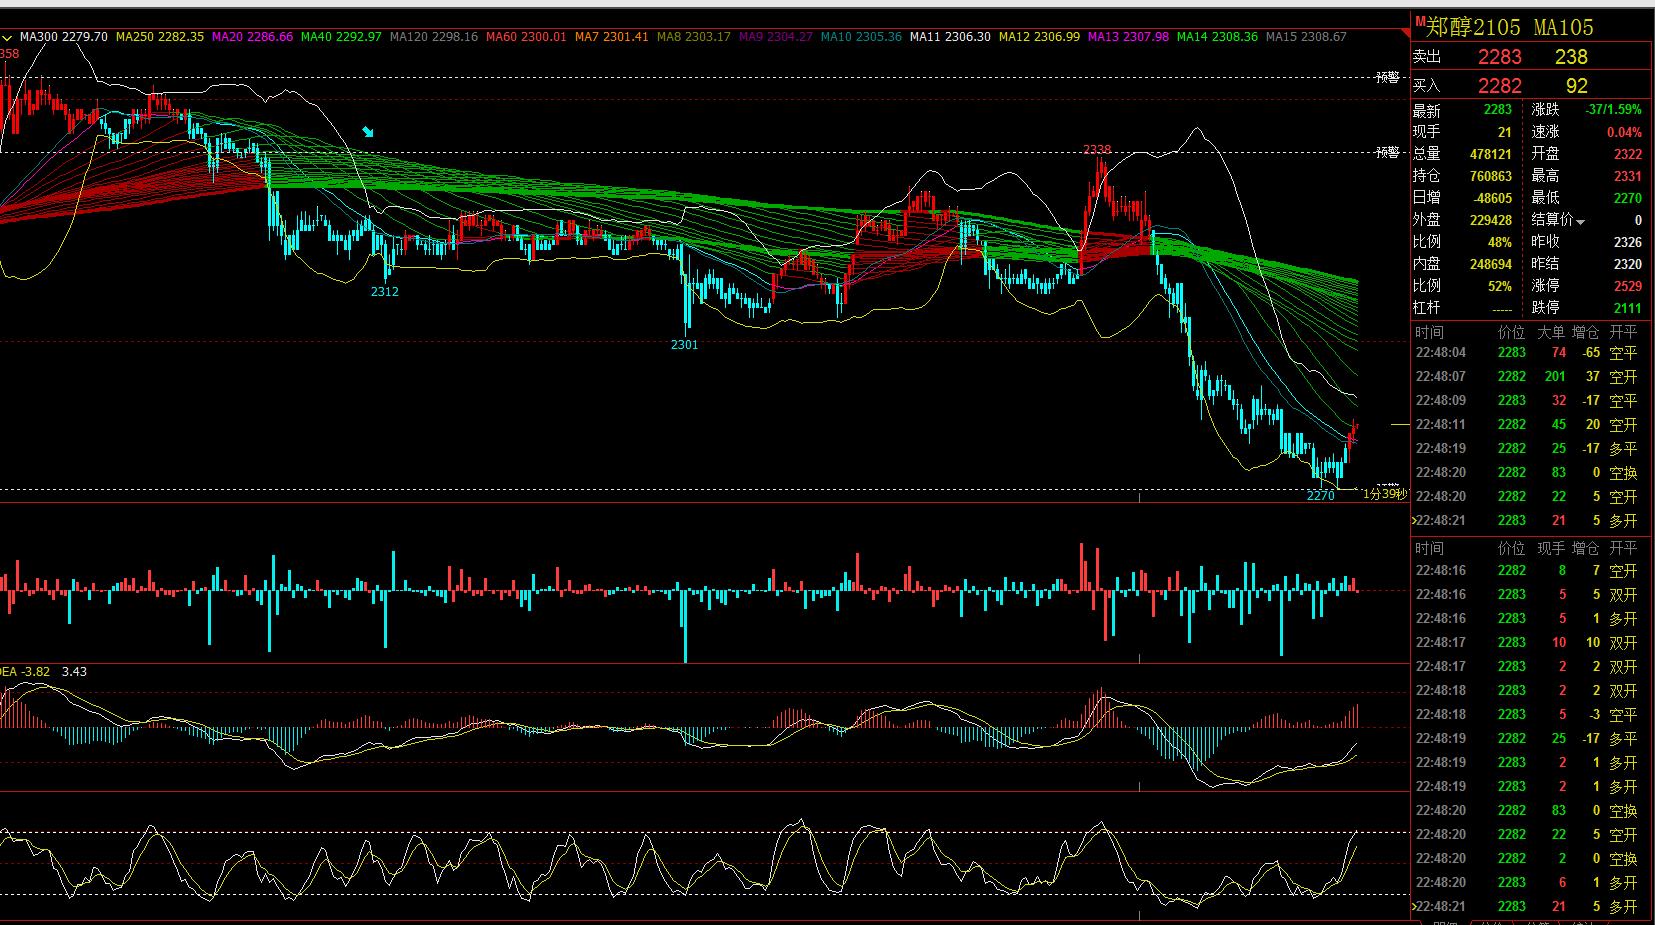1655x925 pixels.
Task: Click the 杠杆 leverage label
Action: coord(1427,308)
